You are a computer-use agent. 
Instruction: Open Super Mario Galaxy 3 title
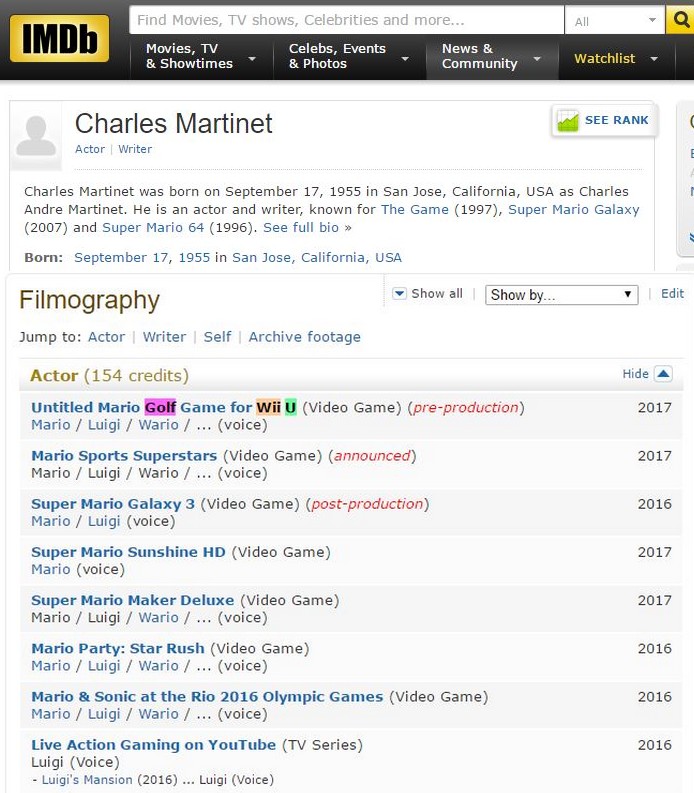pos(113,504)
